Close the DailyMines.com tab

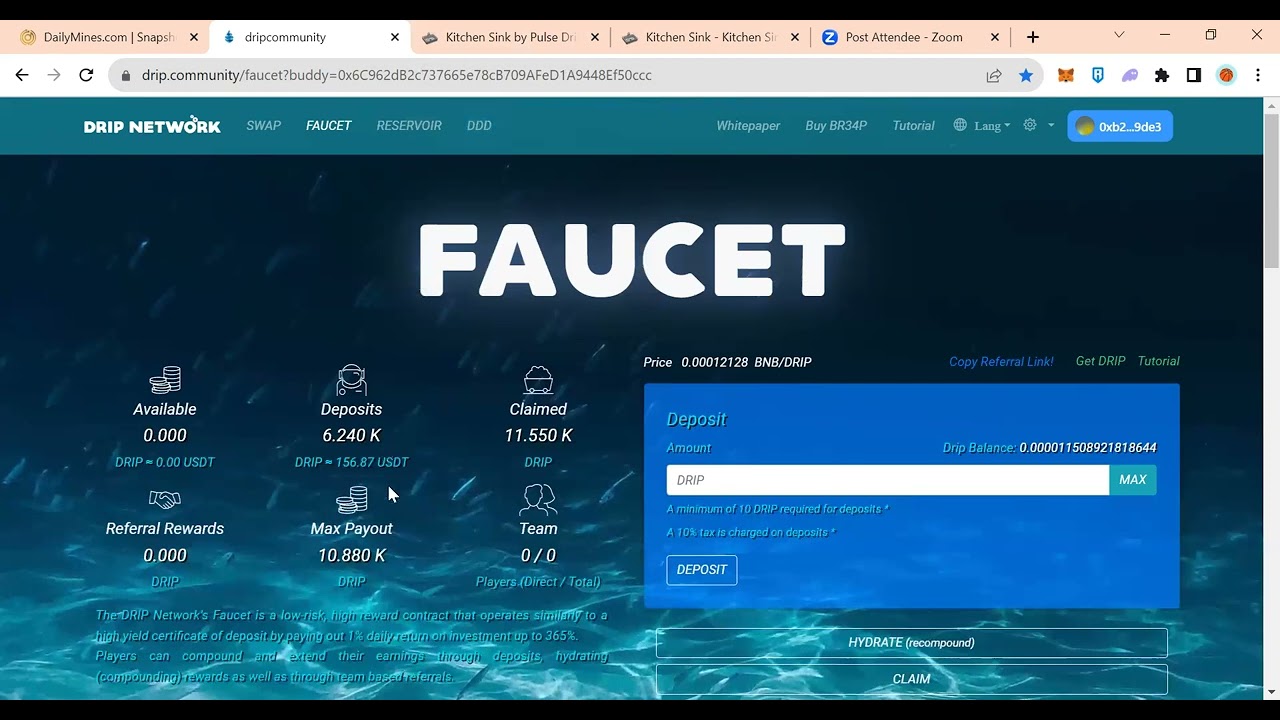(x=194, y=37)
